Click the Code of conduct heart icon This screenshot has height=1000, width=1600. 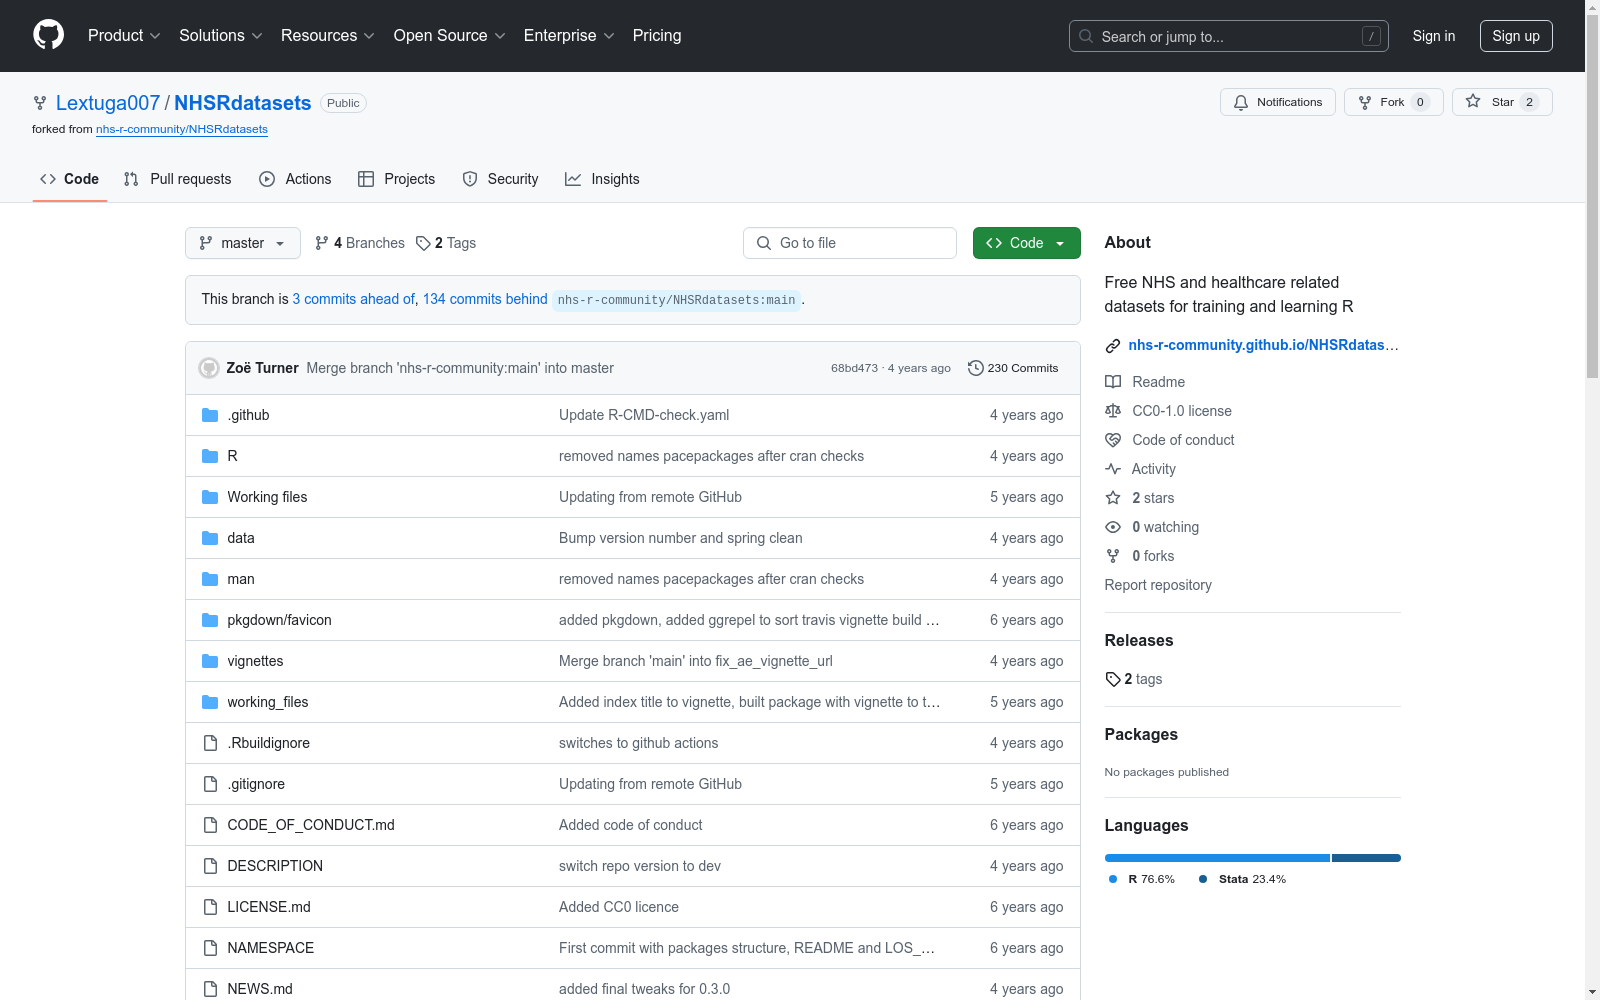pos(1113,440)
